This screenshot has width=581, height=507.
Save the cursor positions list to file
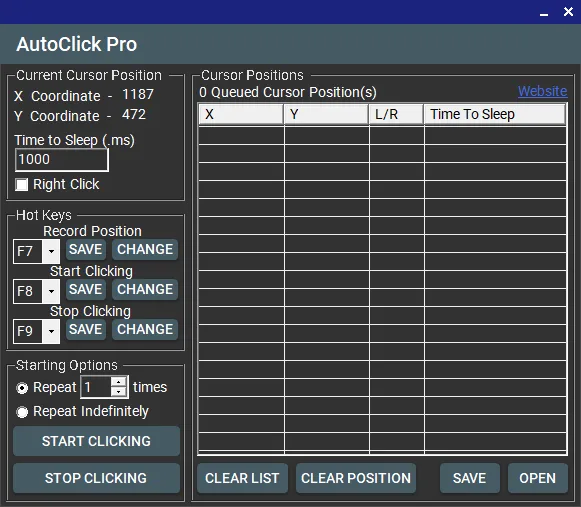point(469,478)
